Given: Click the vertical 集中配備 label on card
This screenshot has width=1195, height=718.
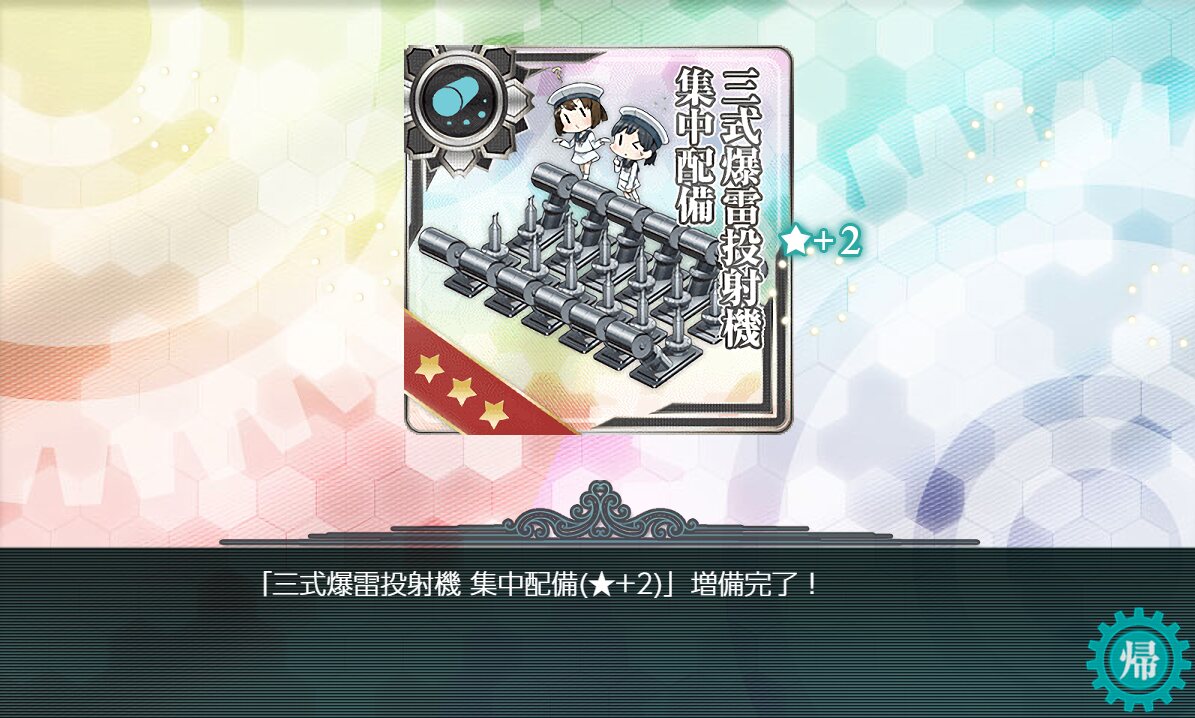Looking at the screenshot, I should pyautogui.click(x=695, y=146).
